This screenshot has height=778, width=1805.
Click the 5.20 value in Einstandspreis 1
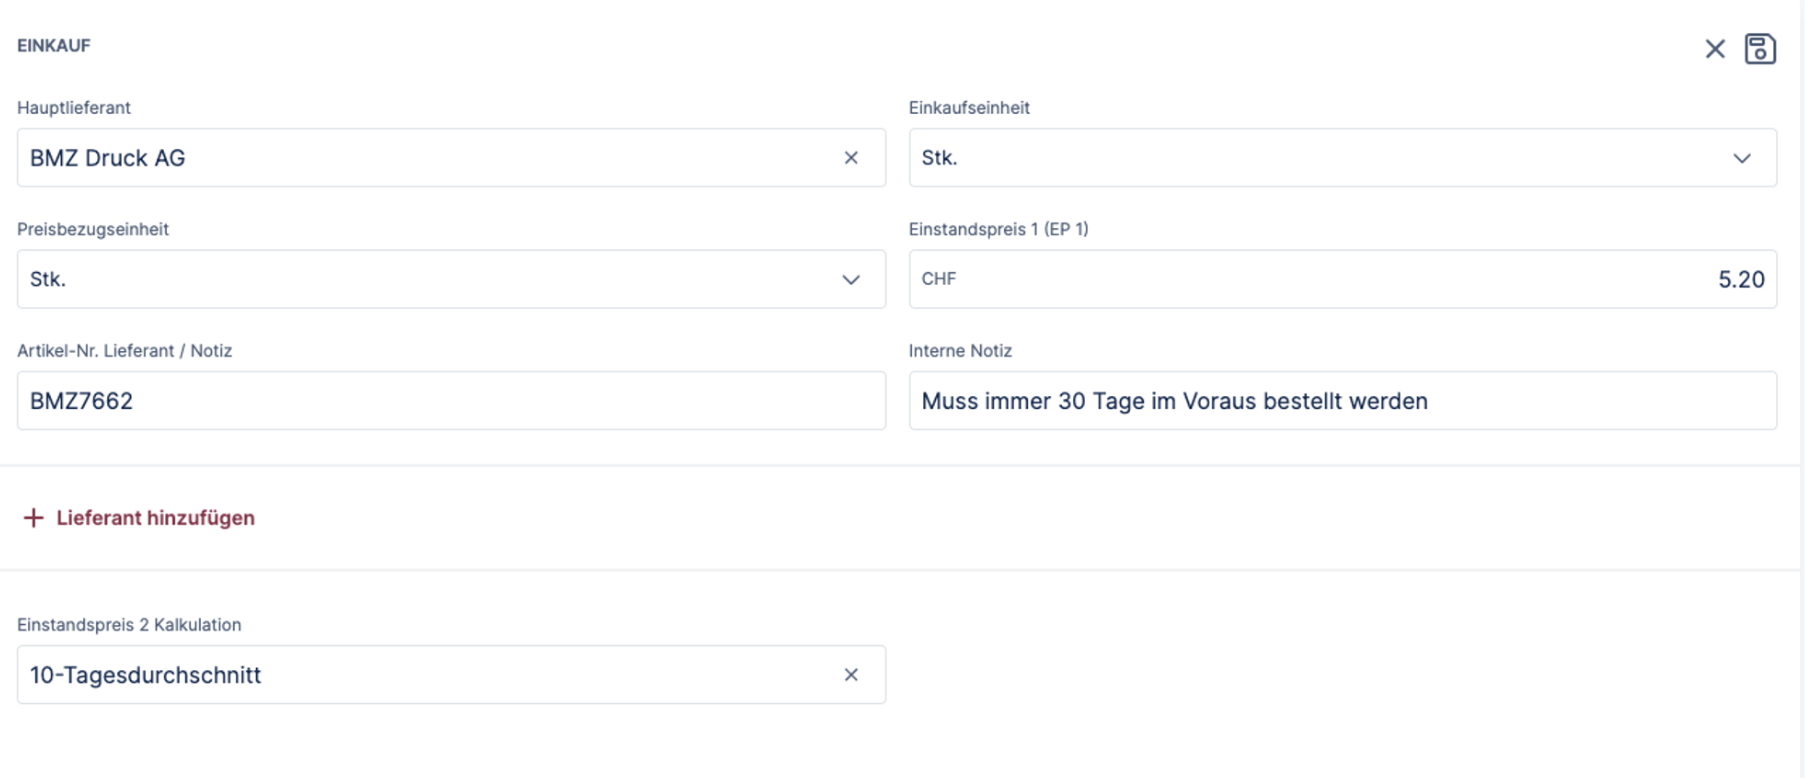click(x=1740, y=280)
